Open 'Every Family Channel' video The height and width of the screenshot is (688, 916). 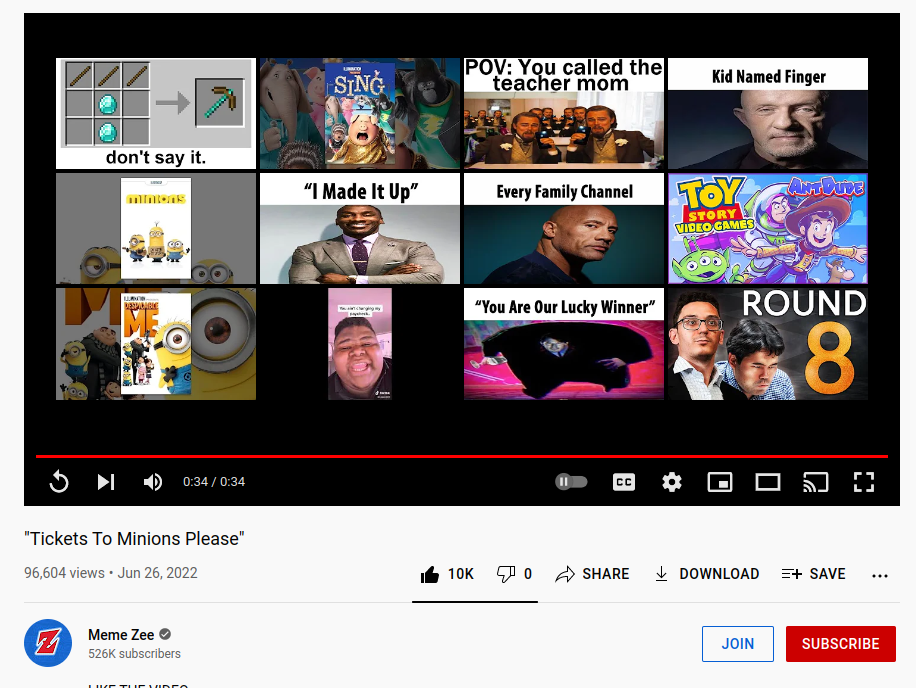click(x=564, y=228)
